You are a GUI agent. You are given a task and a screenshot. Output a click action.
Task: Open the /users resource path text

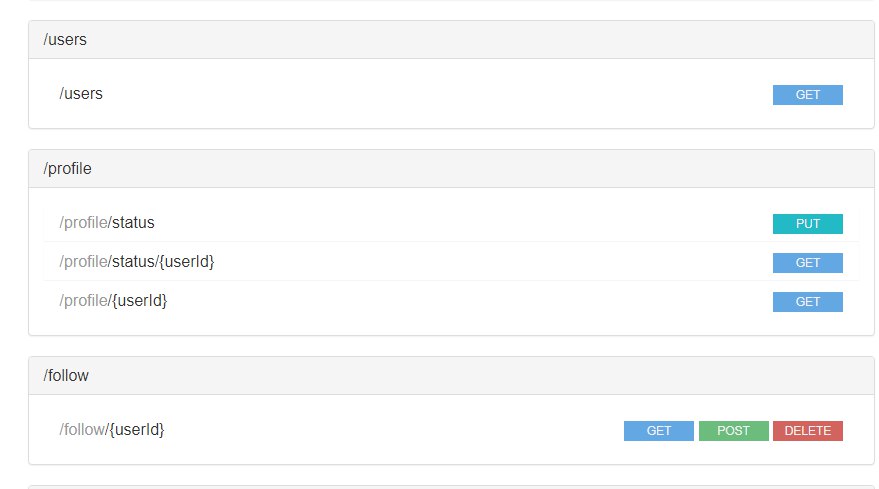(81, 94)
